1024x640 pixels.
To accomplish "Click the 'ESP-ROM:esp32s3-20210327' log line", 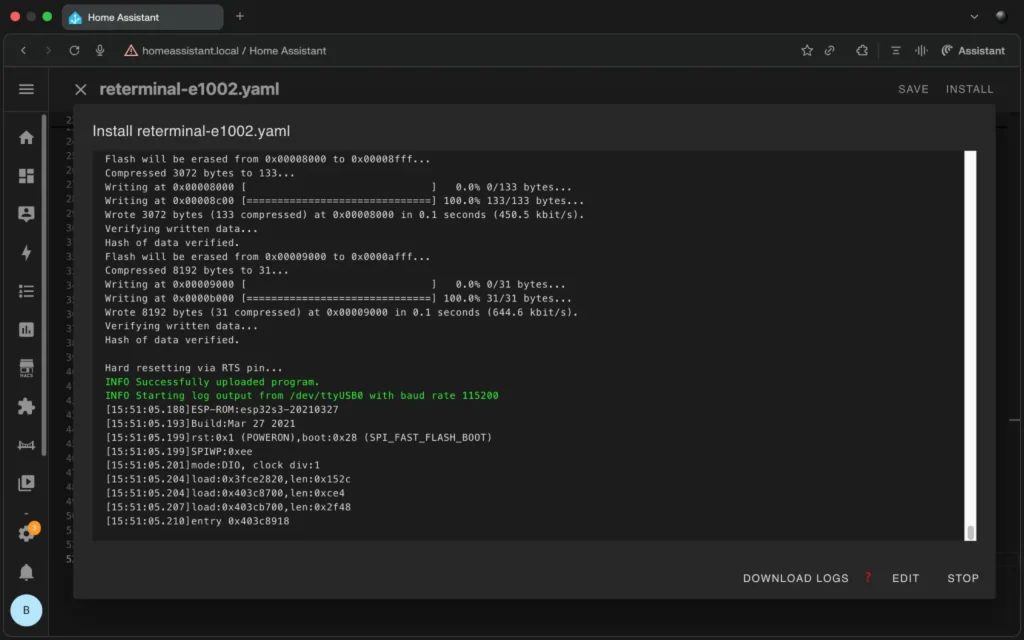I will pos(222,409).
